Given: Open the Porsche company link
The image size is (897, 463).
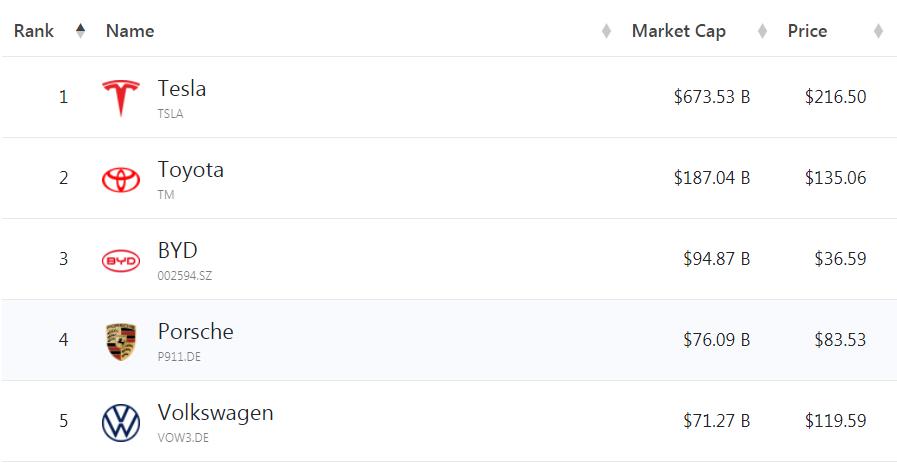Looking at the screenshot, I should 195,332.
